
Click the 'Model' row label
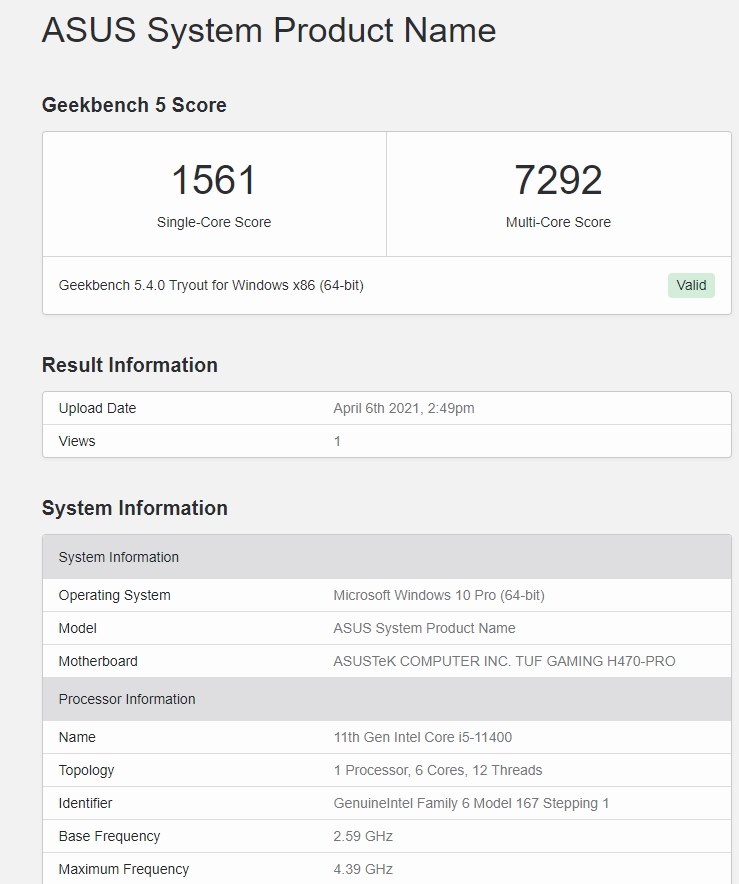78,628
